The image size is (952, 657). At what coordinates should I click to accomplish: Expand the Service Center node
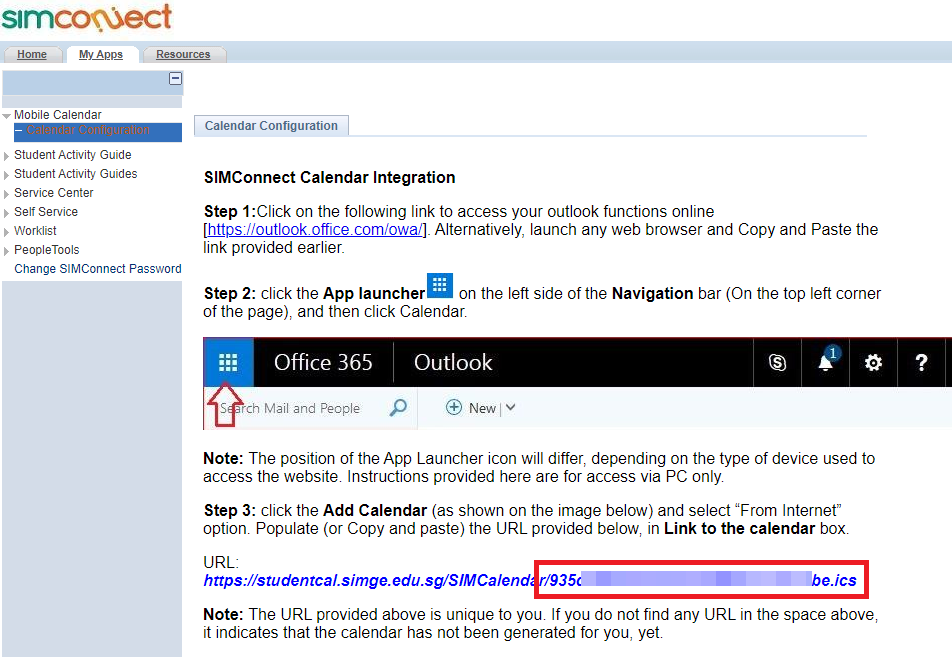pos(6,194)
